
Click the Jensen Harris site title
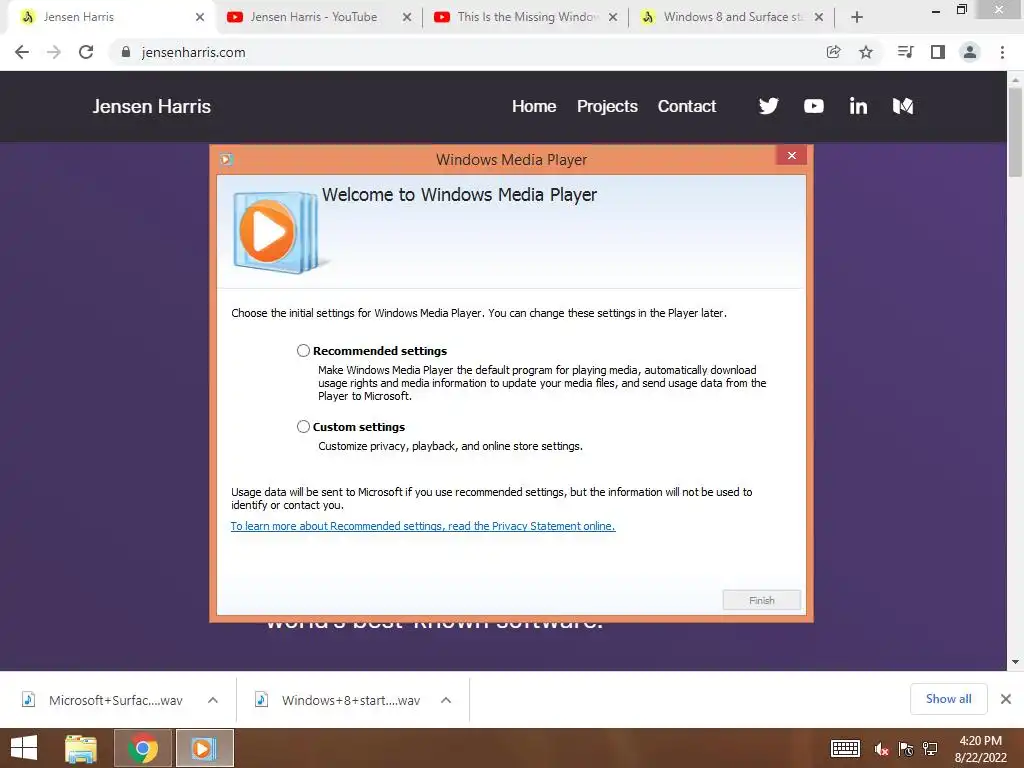(x=152, y=106)
